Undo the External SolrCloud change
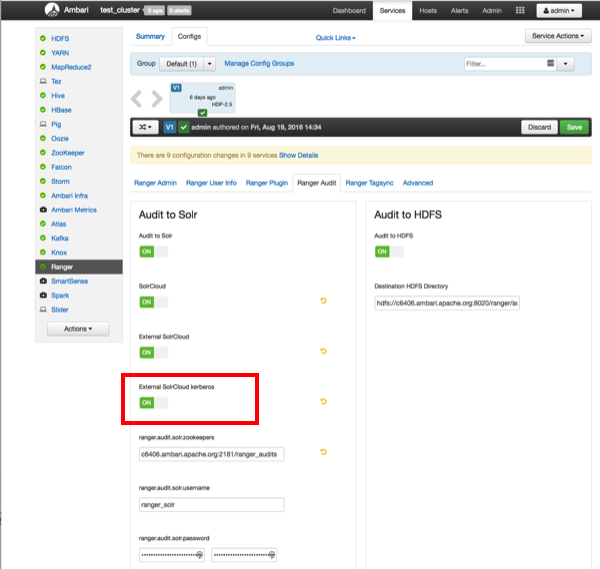 point(323,351)
